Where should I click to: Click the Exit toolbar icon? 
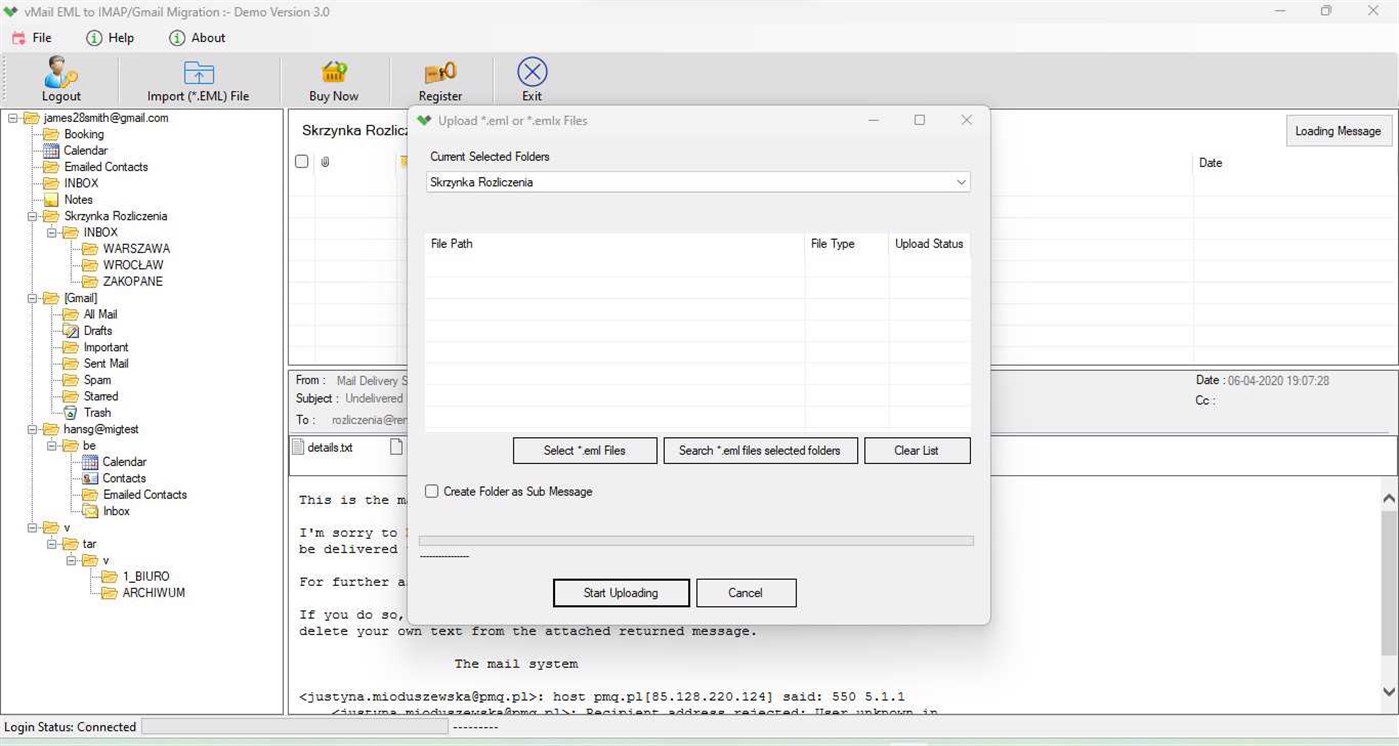[x=531, y=70]
